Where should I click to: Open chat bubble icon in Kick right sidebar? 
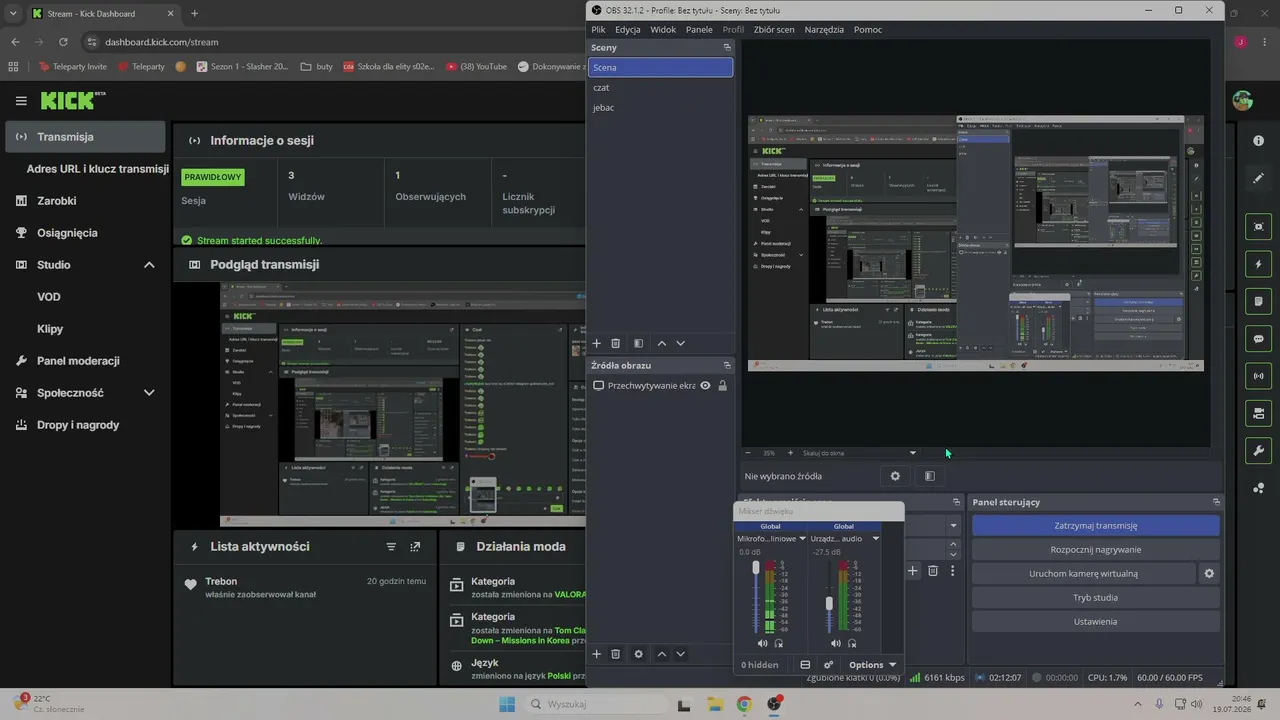(1259, 339)
